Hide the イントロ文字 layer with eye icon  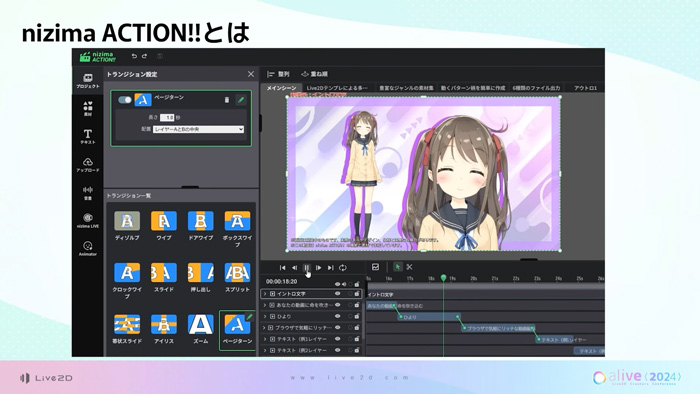click(x=338, y=294)
